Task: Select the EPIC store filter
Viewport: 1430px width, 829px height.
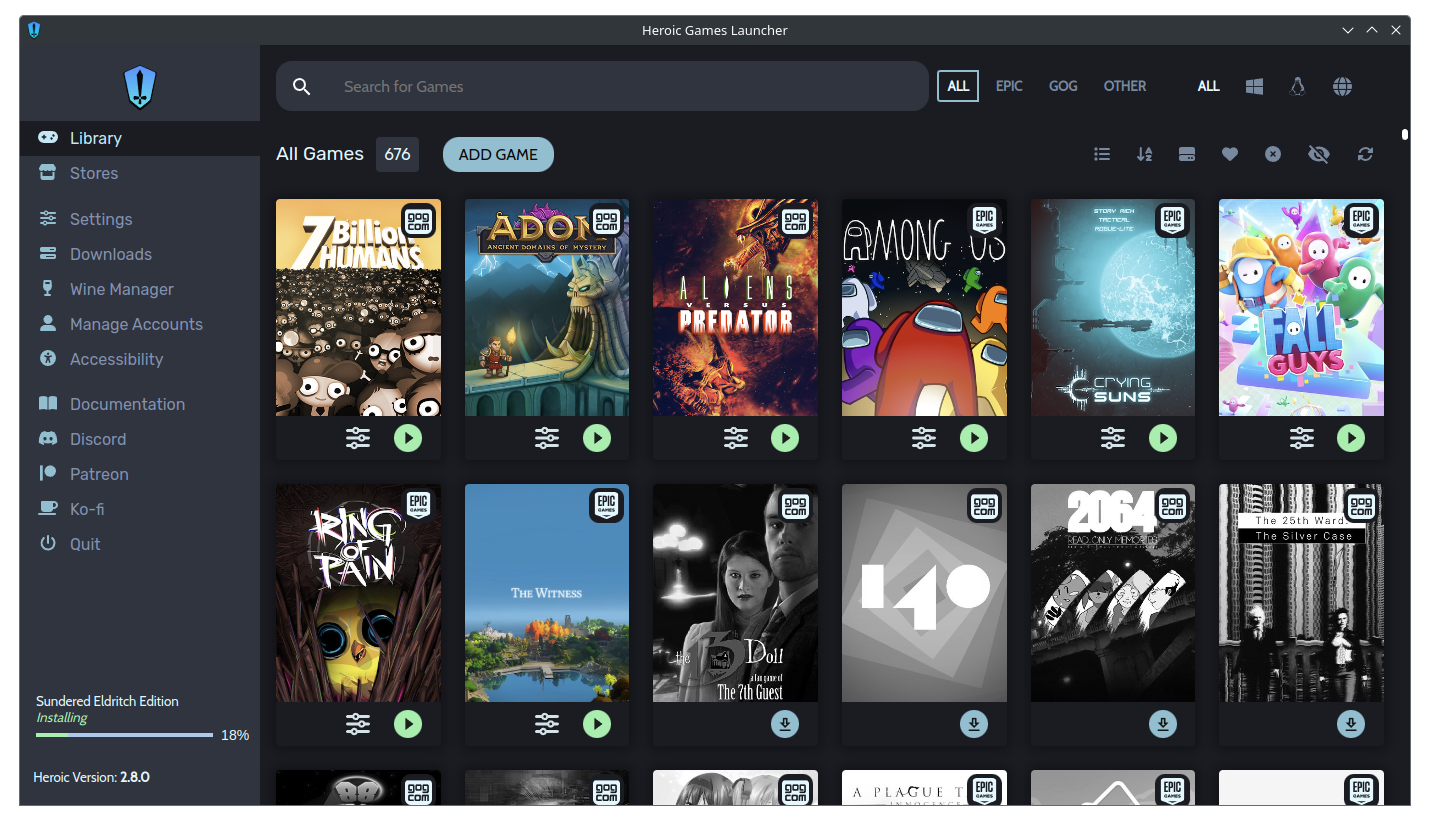Action: tap(1009, 86)
